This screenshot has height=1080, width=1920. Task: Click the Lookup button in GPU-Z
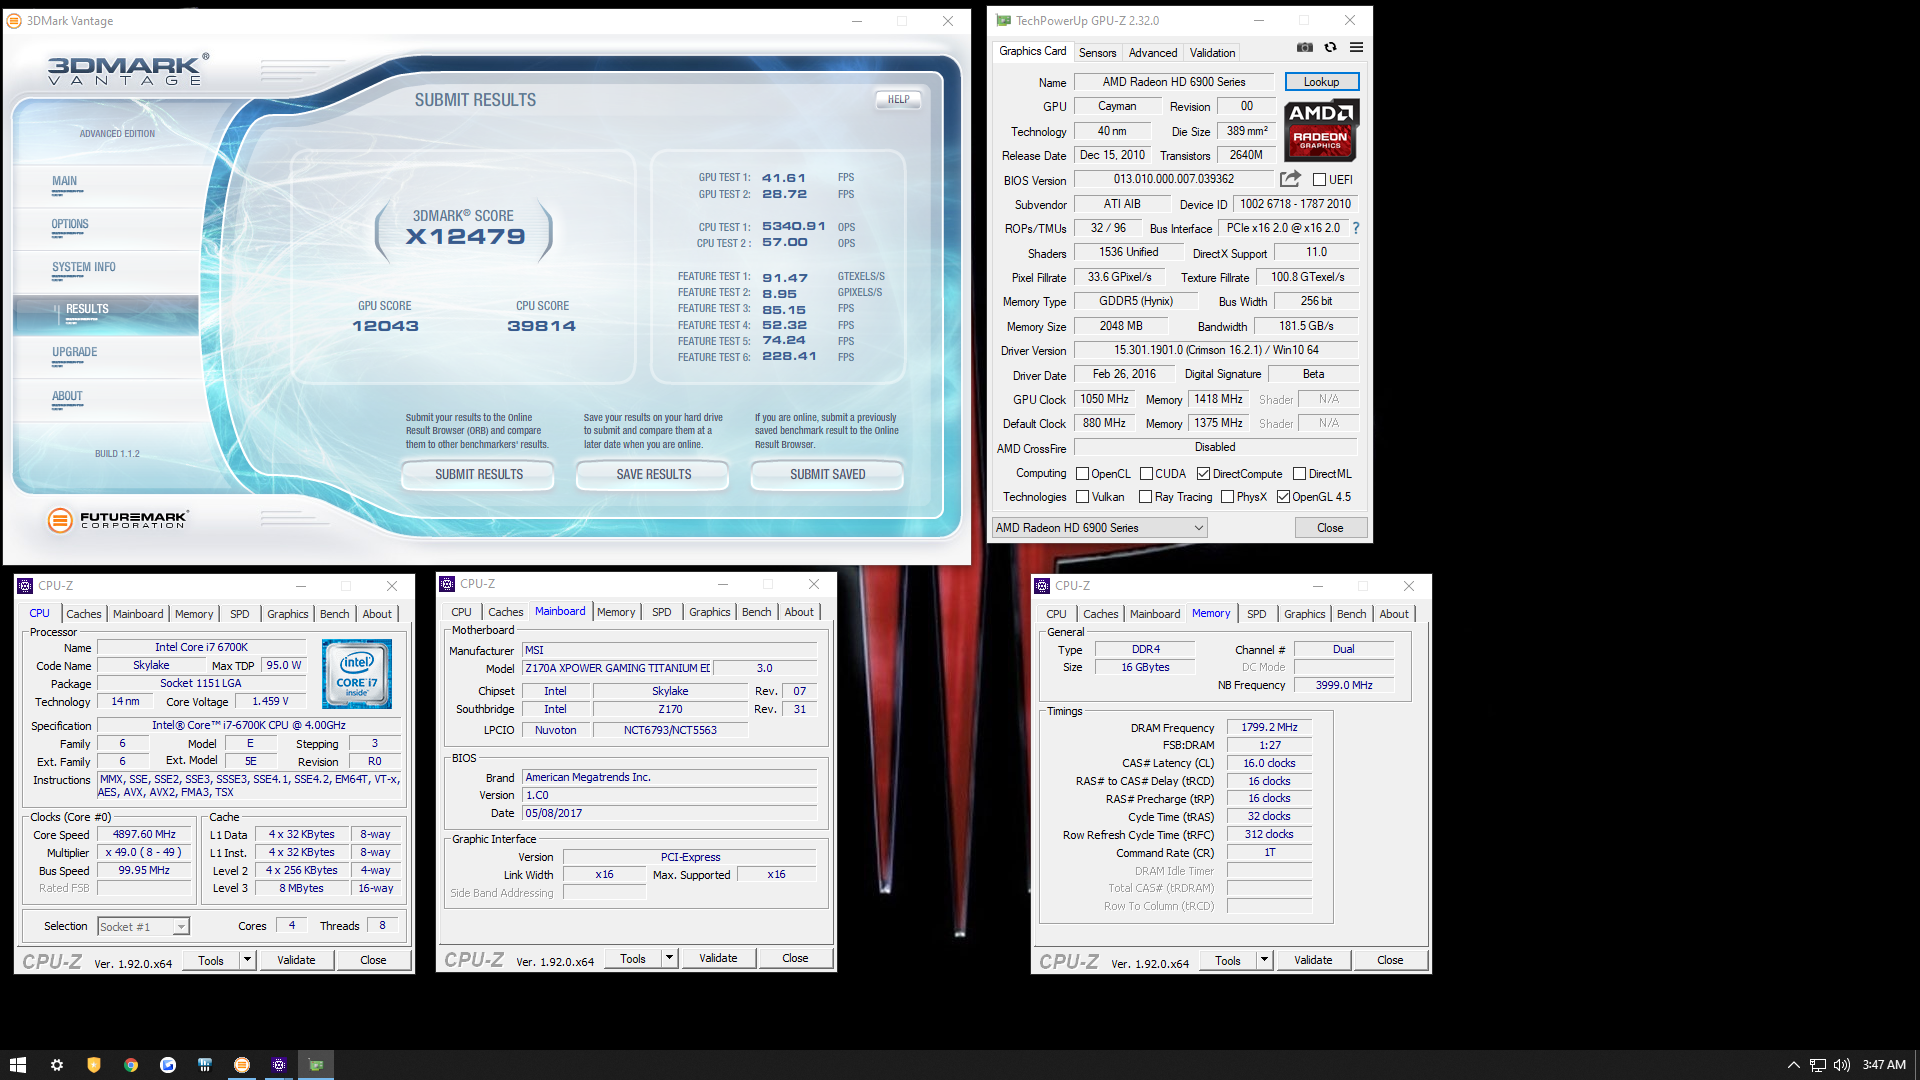pos(1321,82)
